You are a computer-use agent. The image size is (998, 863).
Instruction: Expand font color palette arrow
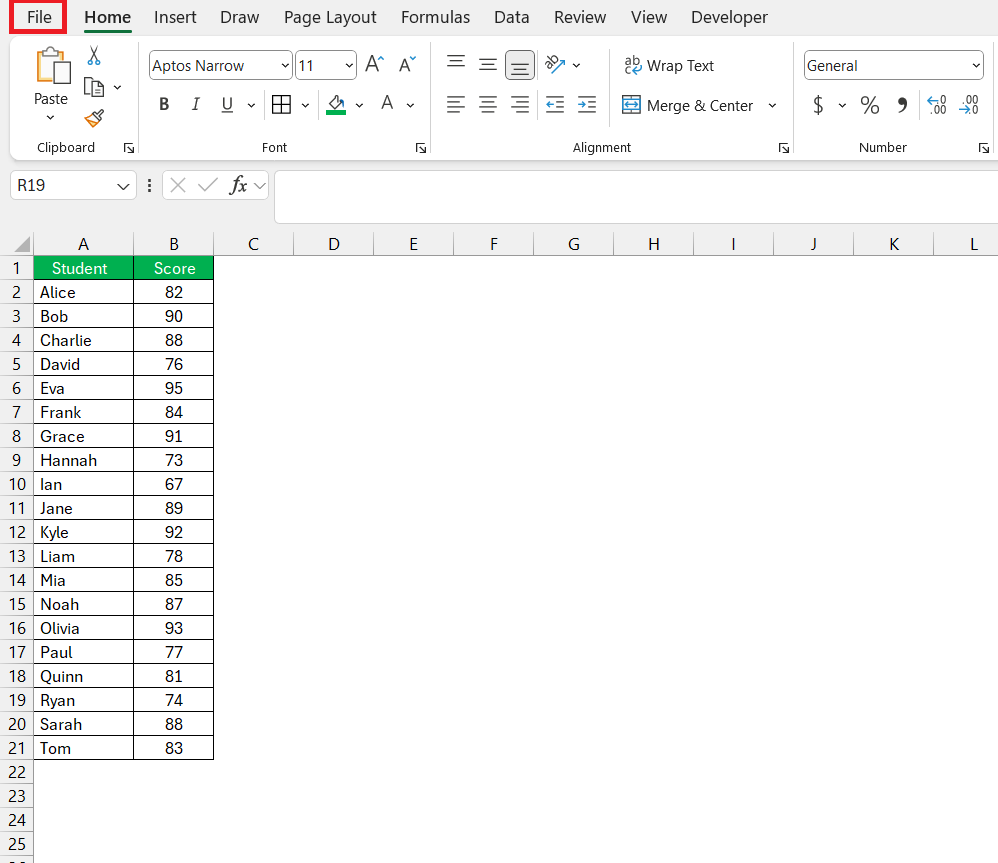410,105
